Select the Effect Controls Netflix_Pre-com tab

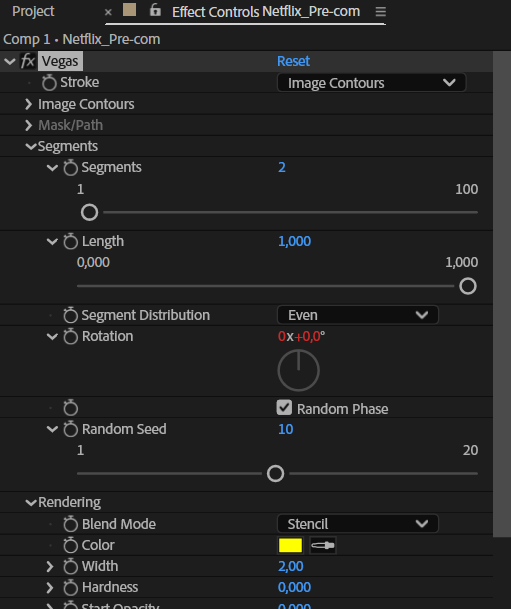click(266, 12)
